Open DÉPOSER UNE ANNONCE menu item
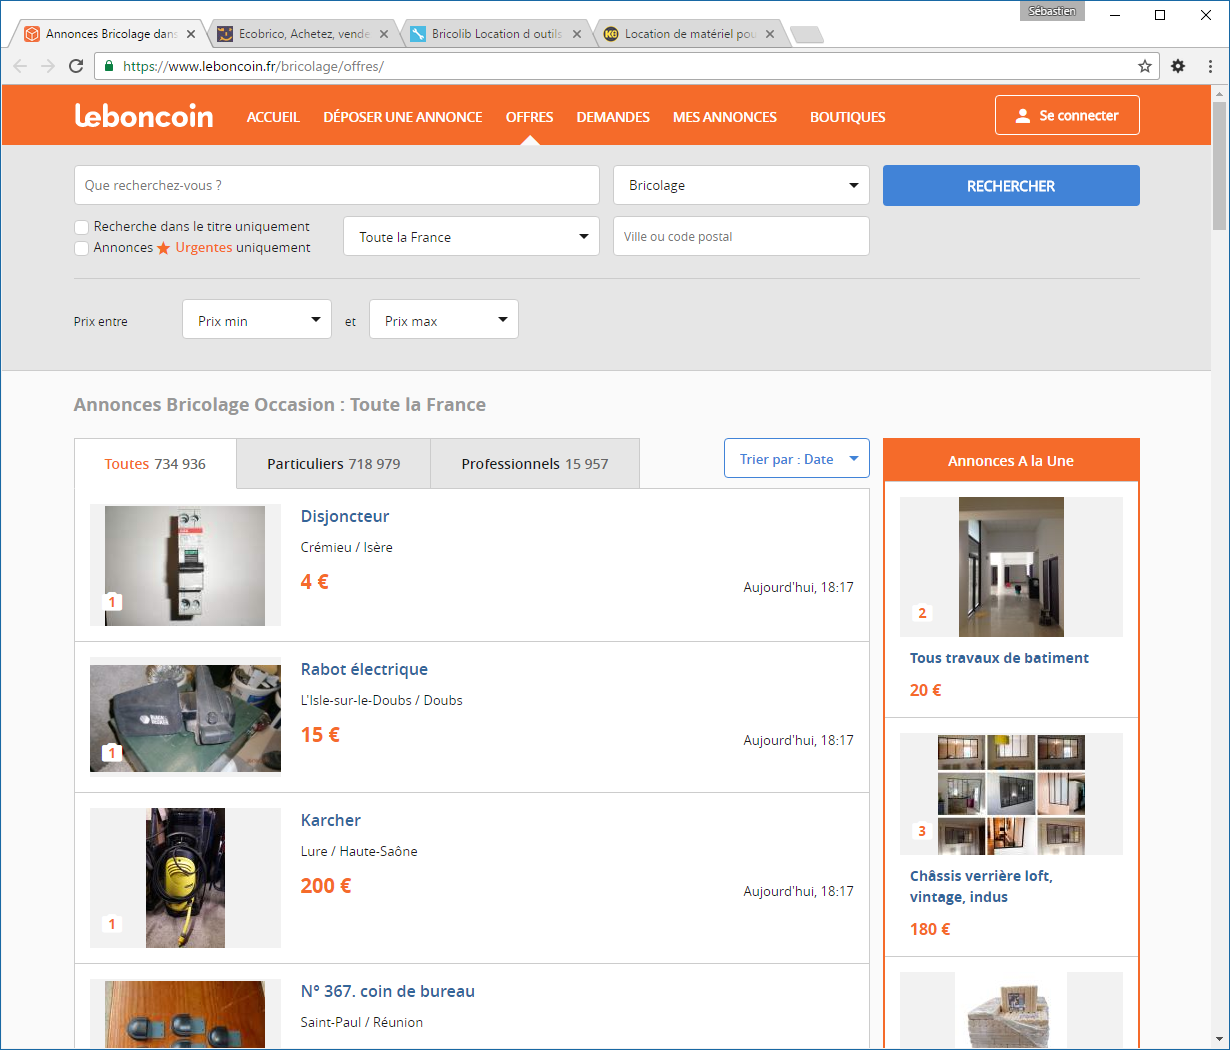Image resolution: width=1230 pixels, height=1050 pixels. [x=403, y=117]
